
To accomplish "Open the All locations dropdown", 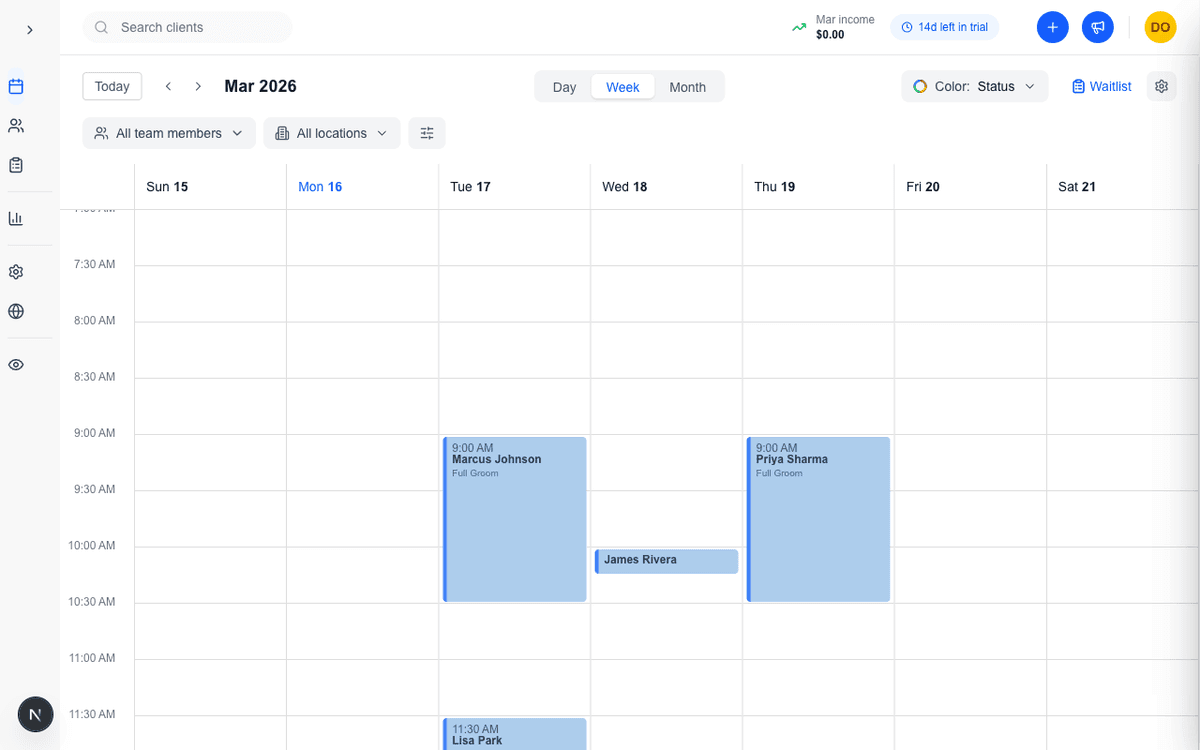I will pos(331,132).
